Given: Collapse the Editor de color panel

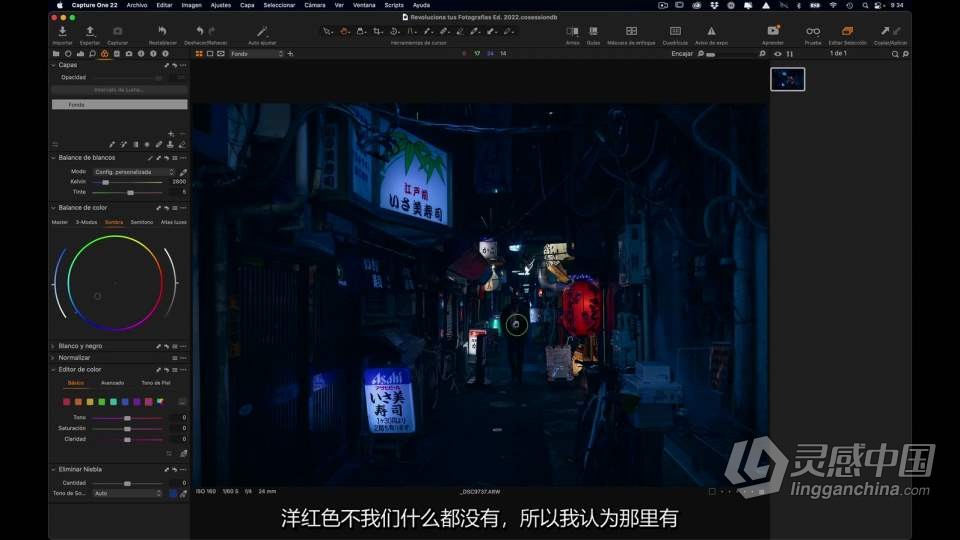Looking at the screenshot, I should pos(53,370).
